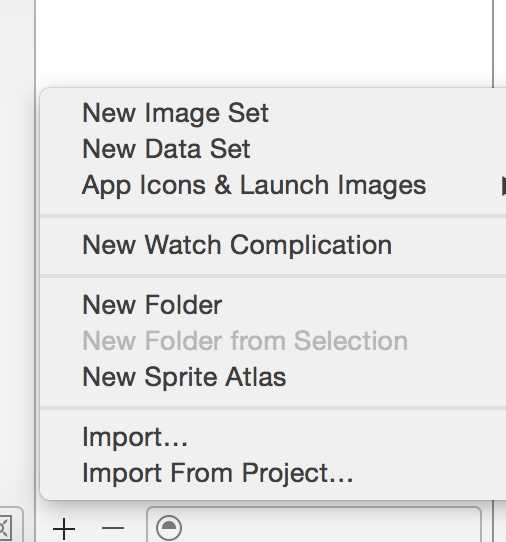Focus the asset filter text field
This screenshot has height=542, width=506.
tap(314, 525)
